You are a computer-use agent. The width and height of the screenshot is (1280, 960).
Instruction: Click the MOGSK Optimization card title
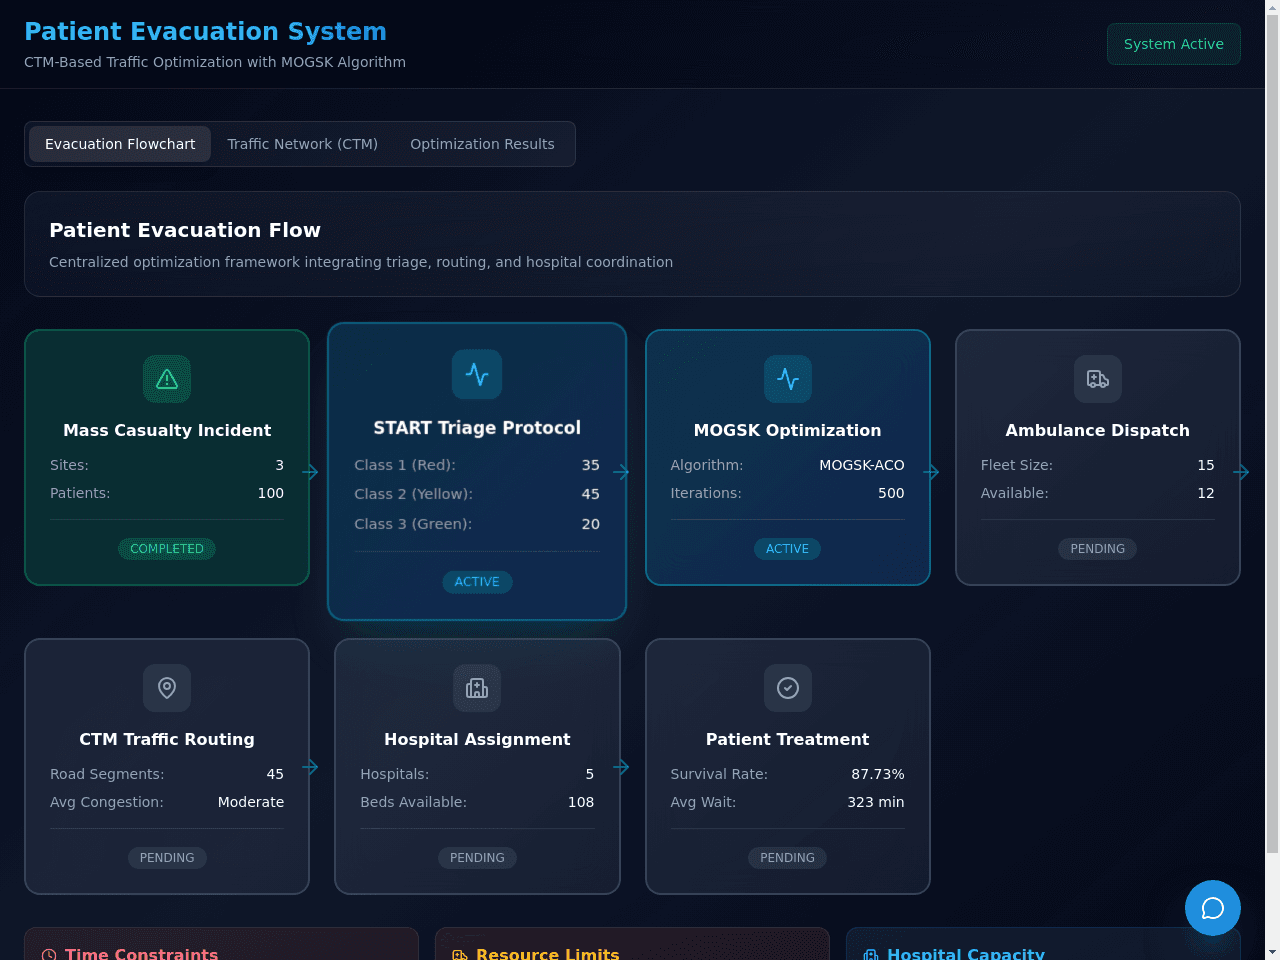(x=788, y=430)
